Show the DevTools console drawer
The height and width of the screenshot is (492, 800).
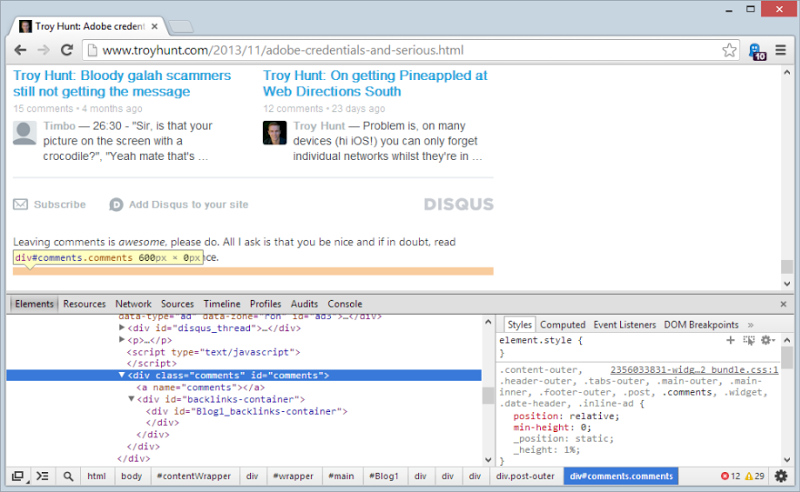pyautogui.click(x=42, y=476)
